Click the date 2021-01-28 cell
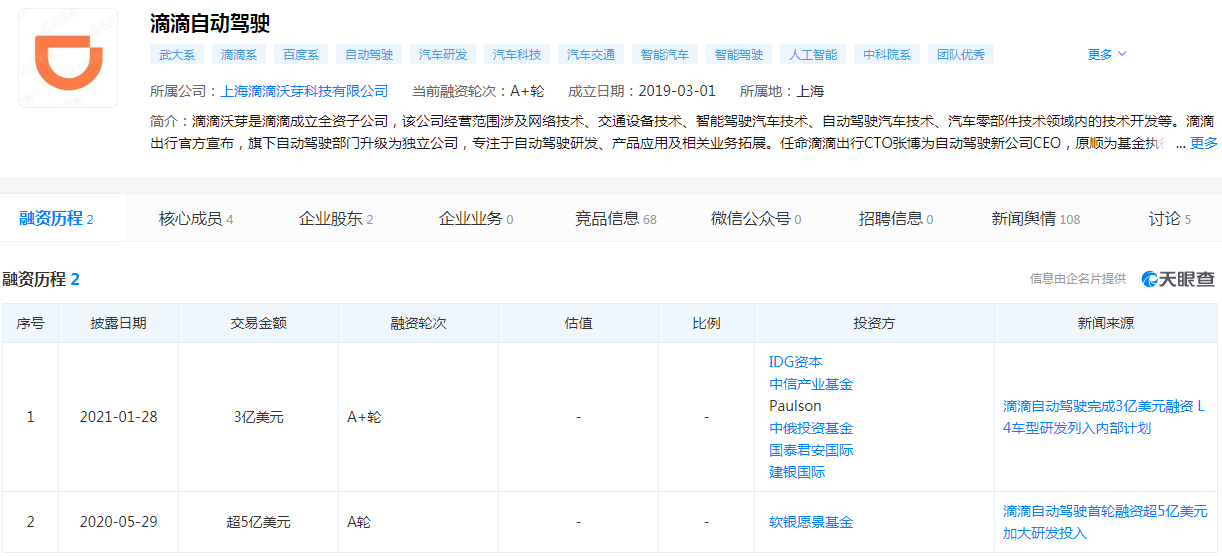This screenshot has width=1222, height=556. (x=118, y=417)
